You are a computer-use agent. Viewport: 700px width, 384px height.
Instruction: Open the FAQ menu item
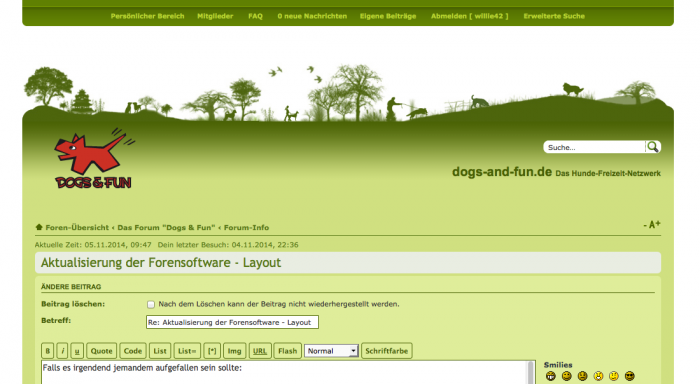pos(255,16)
